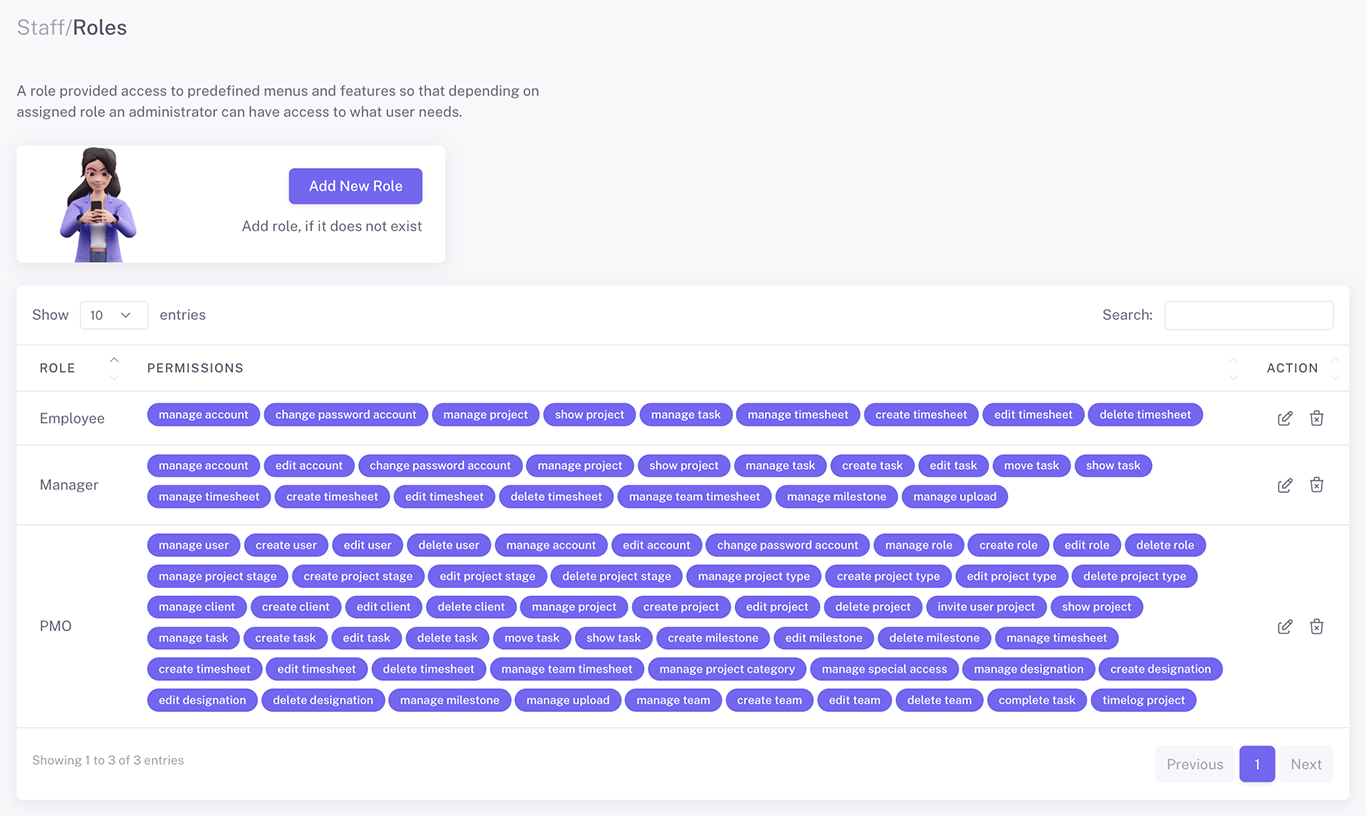
Task: Click the PMO role name
Action: click(56, 626)
